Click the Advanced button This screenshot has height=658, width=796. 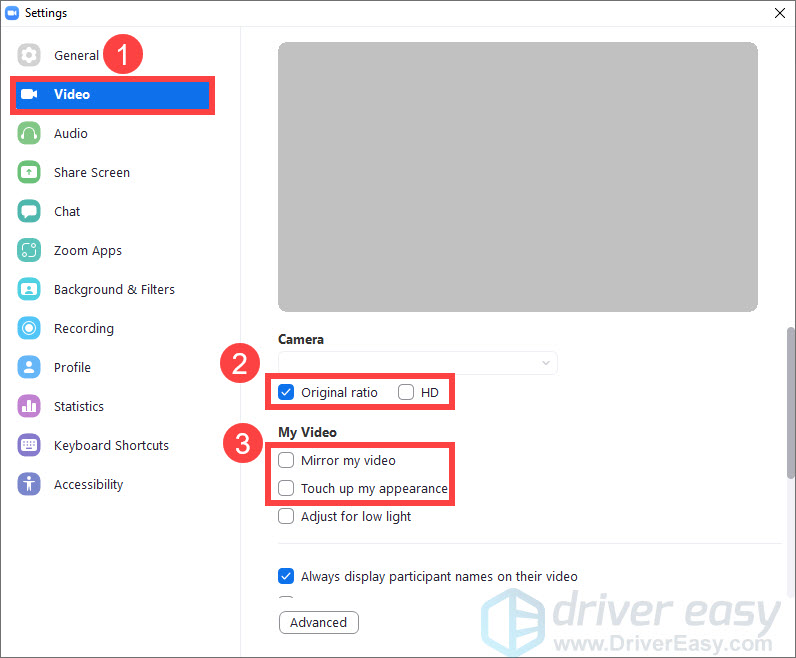pos(318,623)
